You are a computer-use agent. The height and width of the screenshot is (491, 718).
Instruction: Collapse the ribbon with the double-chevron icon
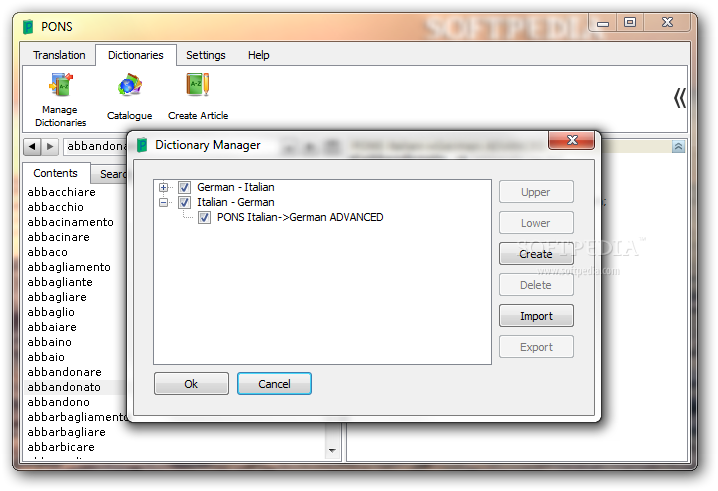(680, 98)
